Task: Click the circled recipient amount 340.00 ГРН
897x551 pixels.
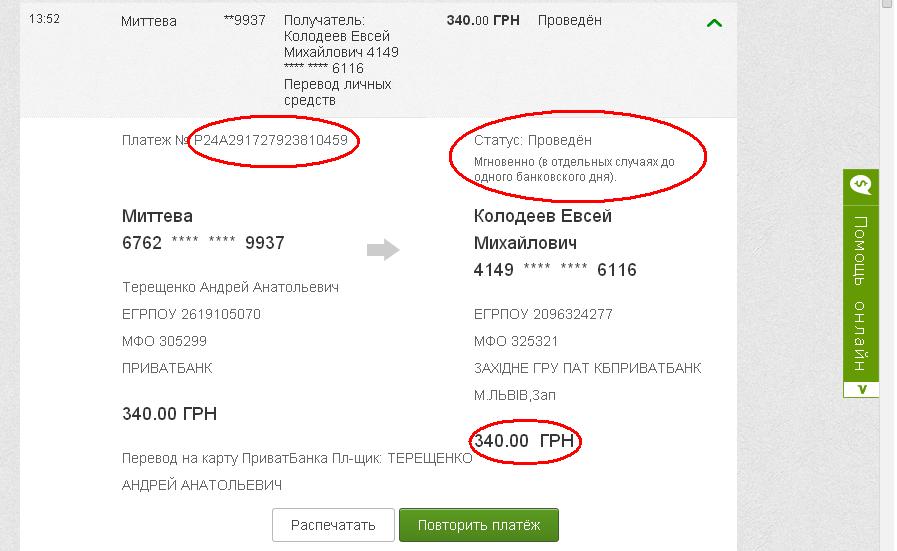Action: tap(524, 441)
